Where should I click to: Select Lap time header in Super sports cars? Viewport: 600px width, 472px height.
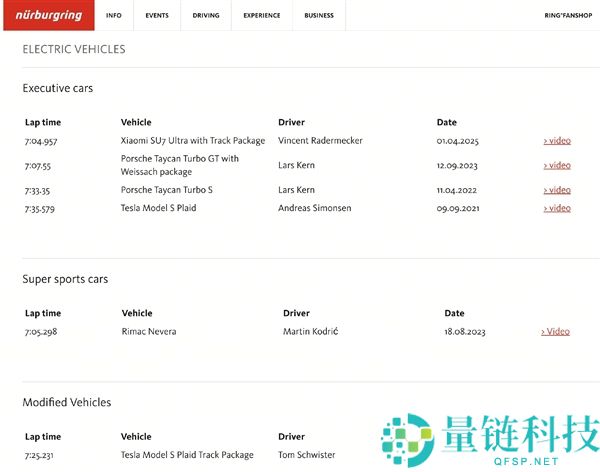tap(43, 314)
